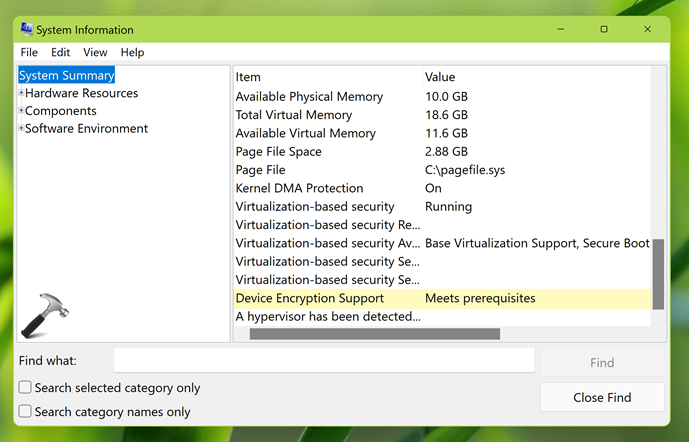Click the Close Find button

(x=602, y=397)
